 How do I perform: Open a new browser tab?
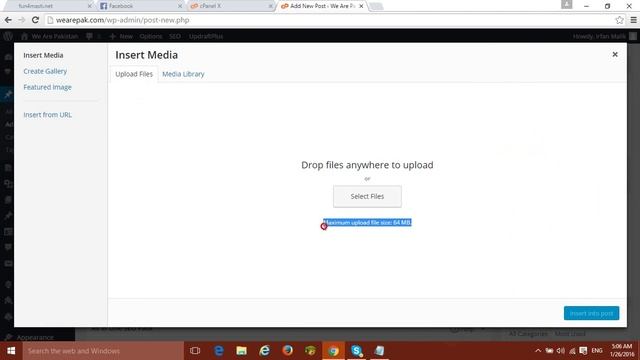(376, 6)
